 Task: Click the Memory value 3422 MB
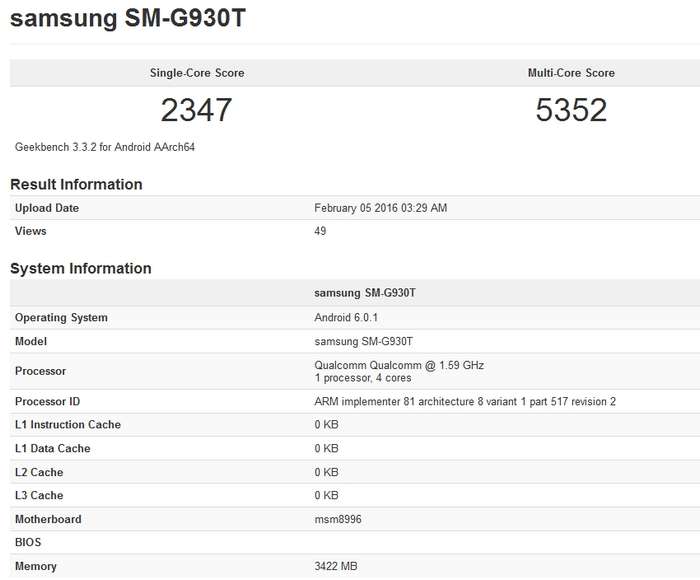pyautogui.click(x=336, y=566)
